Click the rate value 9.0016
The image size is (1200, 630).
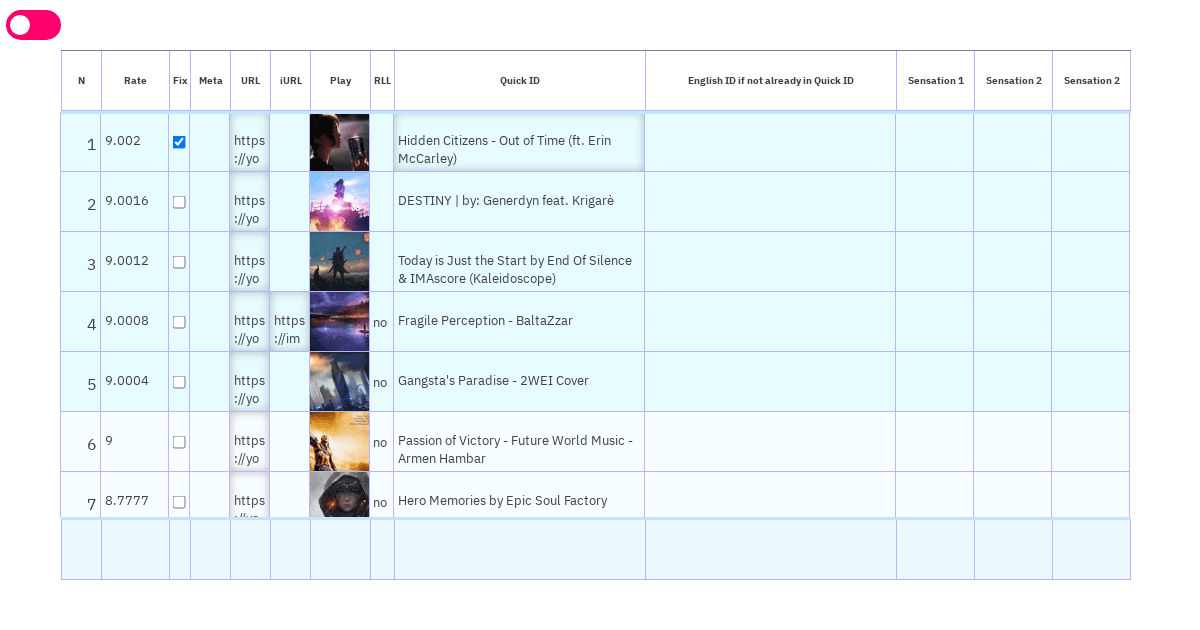(x=127, y=201)
